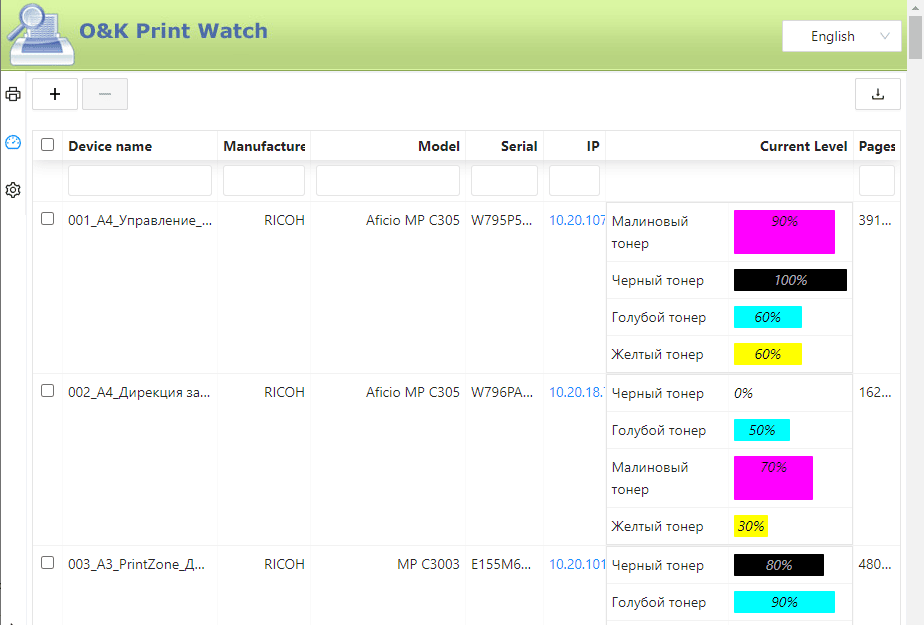Click pages value 162... cell
The height and width of the screenshot is (625, 924).
[875, 392]
